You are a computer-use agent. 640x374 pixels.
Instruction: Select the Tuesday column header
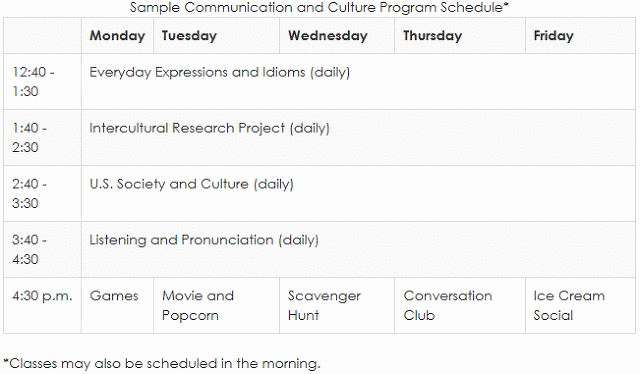[216, 36]
